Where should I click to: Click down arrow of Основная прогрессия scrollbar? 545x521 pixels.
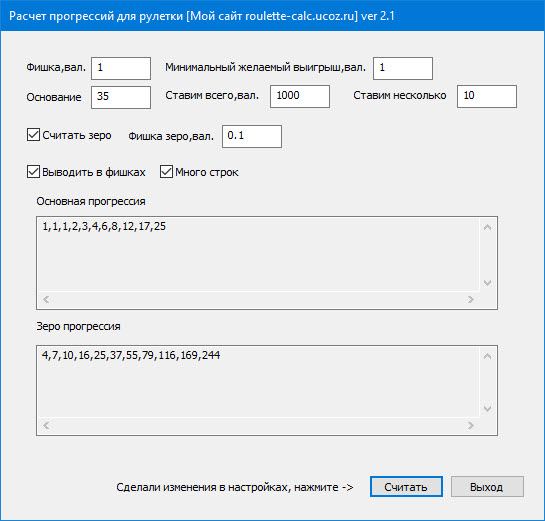[487, 283]
